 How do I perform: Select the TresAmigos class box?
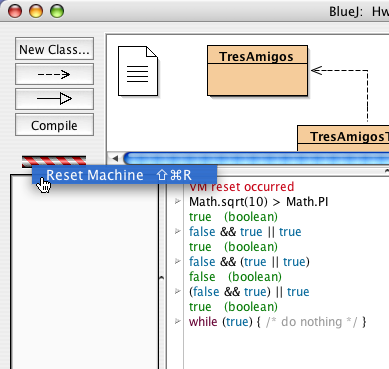point(257,71)
